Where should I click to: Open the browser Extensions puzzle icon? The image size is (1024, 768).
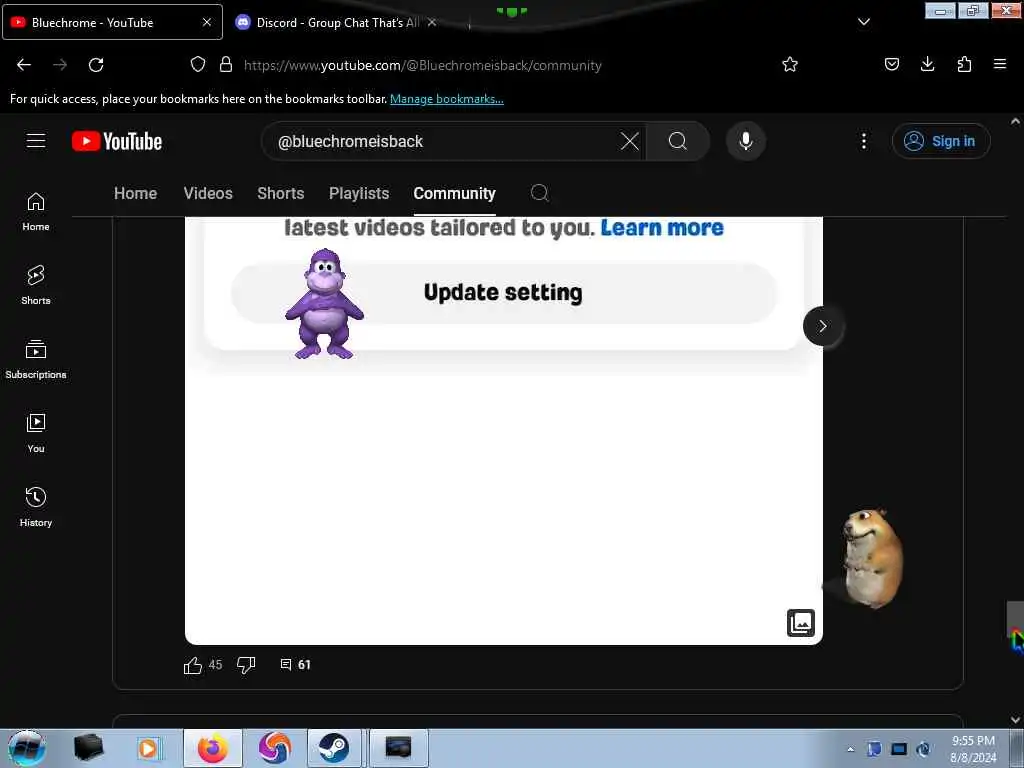pyautogui.click(x=964, y=65)
